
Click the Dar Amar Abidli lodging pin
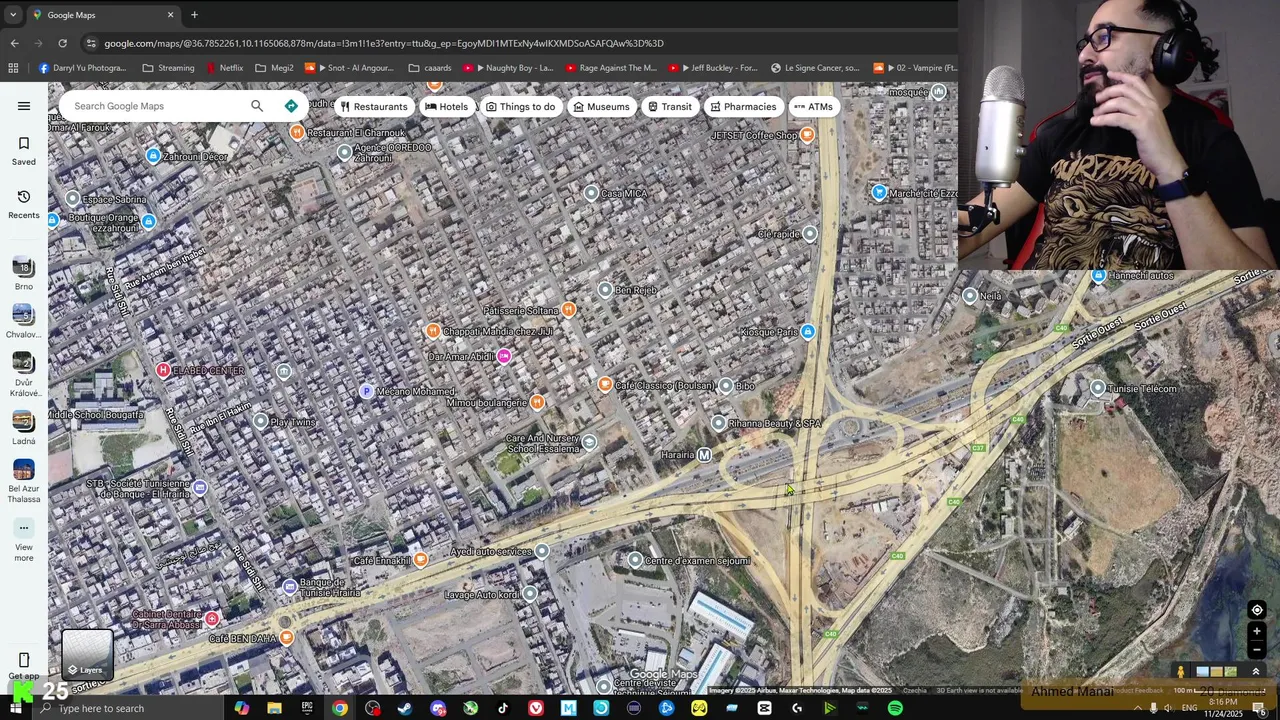tap(504, 357)
